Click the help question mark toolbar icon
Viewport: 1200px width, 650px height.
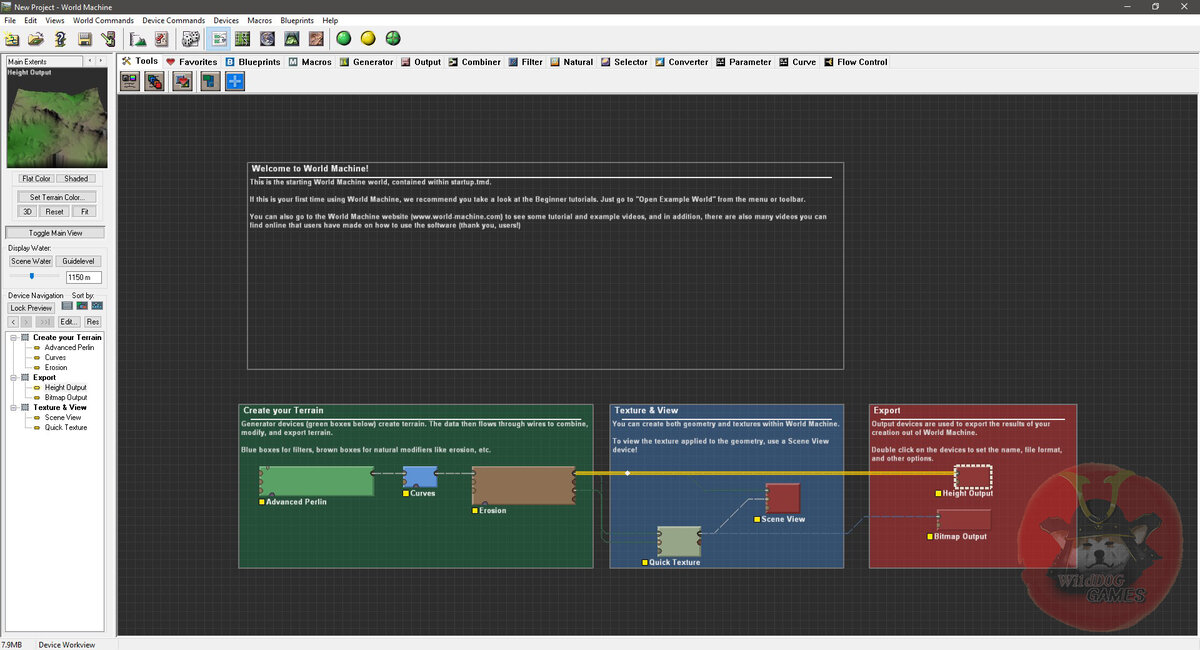click(x=60, y=39)
